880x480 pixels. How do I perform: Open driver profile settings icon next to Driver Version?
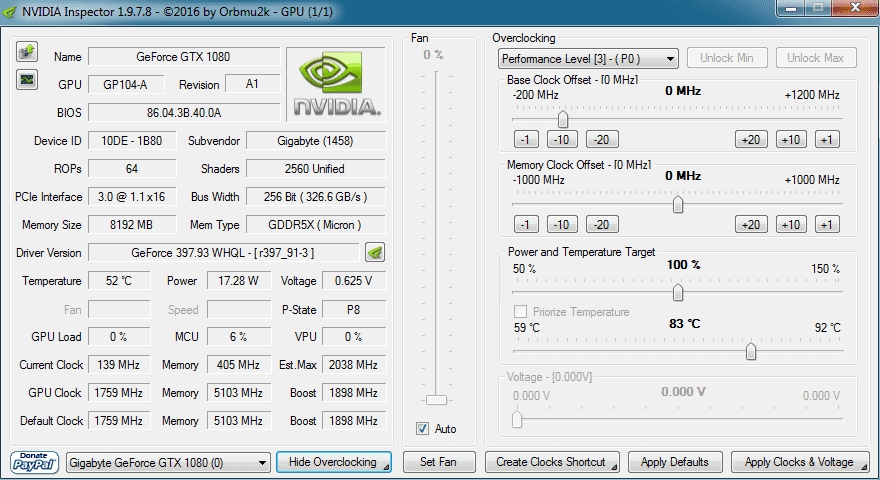[x=374, y=253]
